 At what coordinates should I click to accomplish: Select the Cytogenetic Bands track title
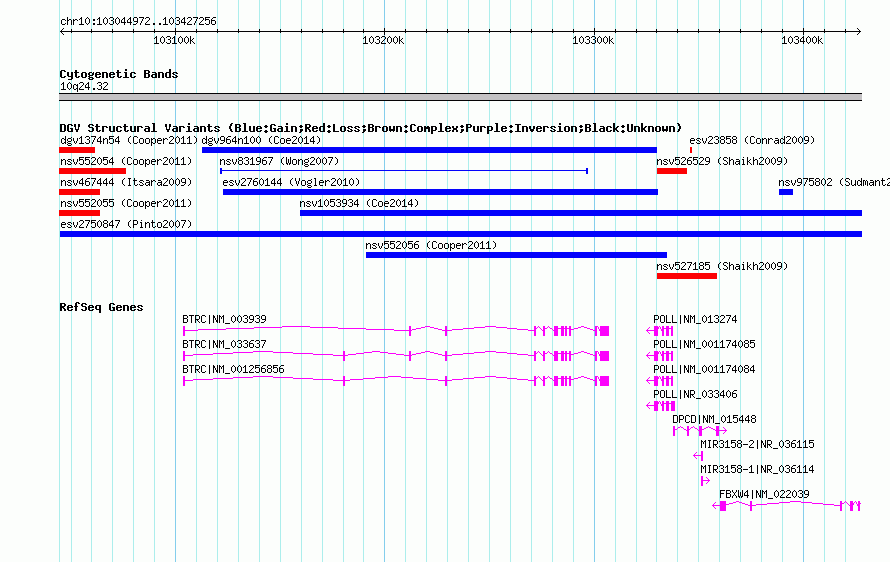tap(119, 74)
